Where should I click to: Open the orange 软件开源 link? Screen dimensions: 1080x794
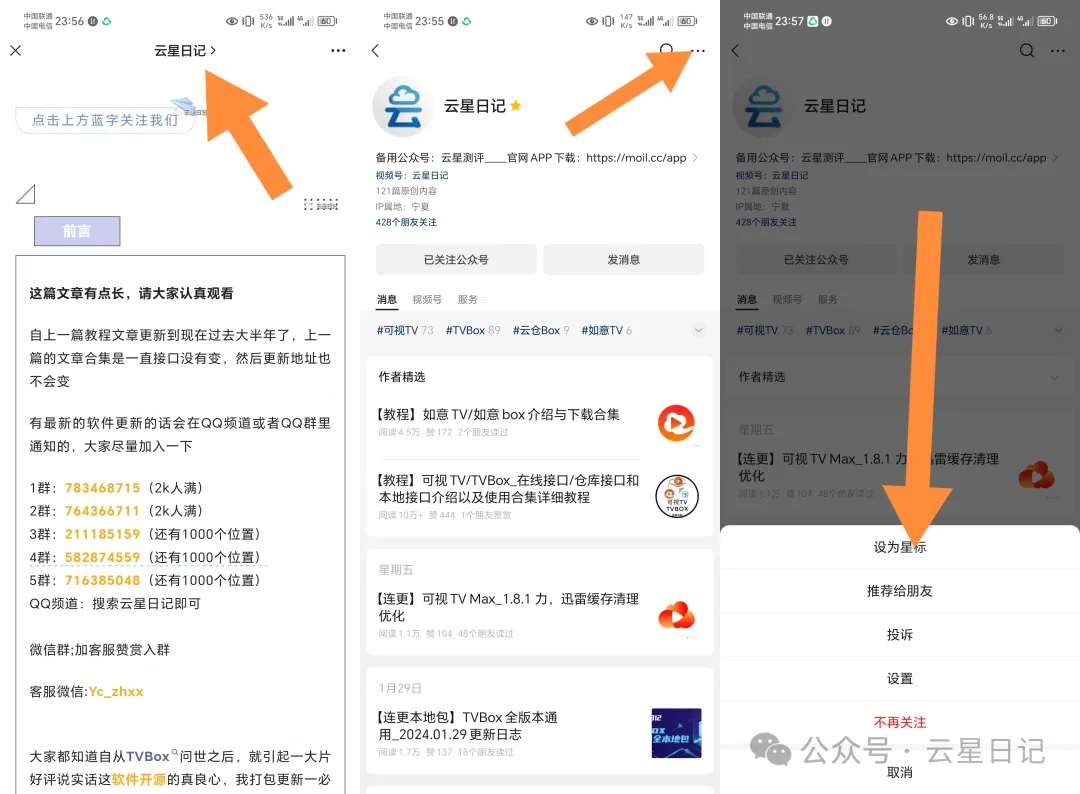pos(138,780)
